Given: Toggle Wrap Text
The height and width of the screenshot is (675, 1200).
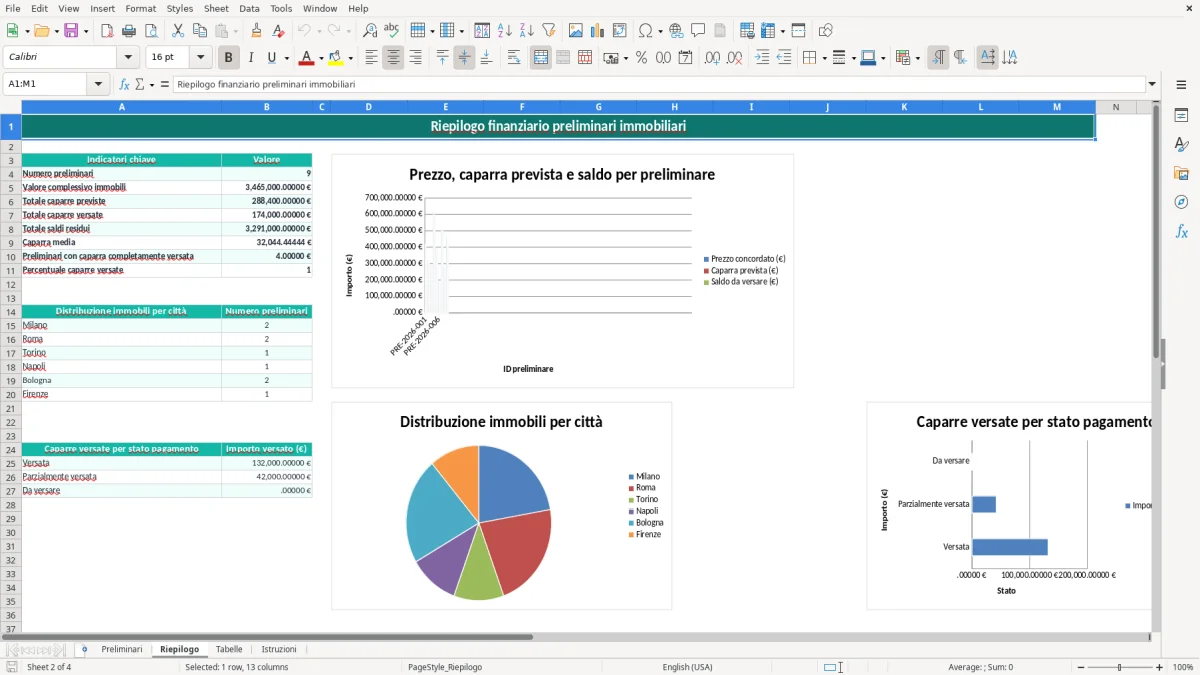Looking at the screenshot, I should tap(514, 58).
